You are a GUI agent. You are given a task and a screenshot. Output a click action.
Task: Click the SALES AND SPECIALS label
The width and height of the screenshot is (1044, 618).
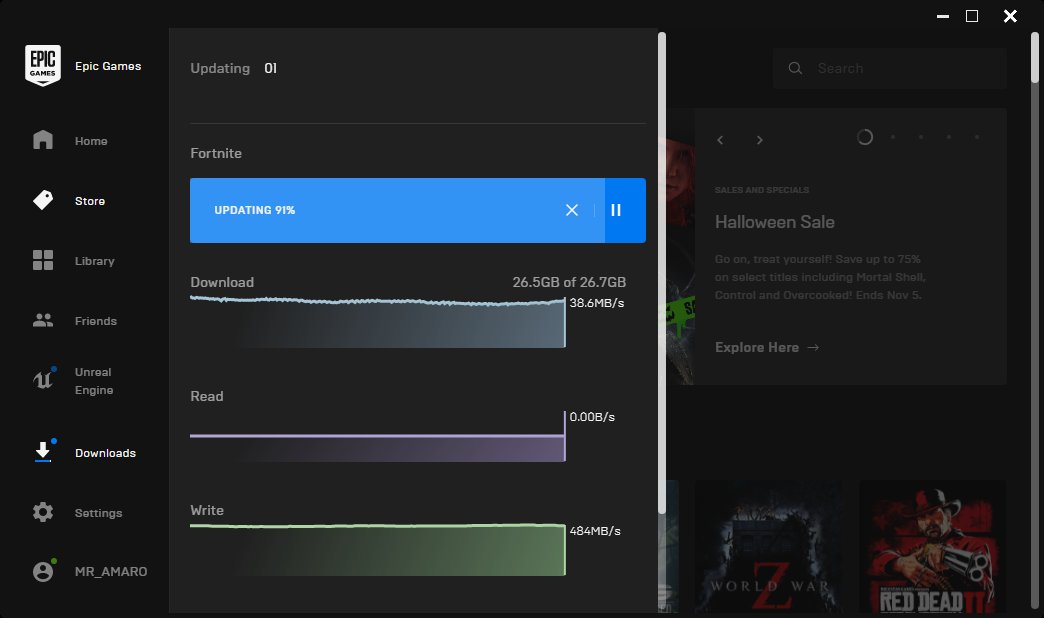(x=762, y=190)
